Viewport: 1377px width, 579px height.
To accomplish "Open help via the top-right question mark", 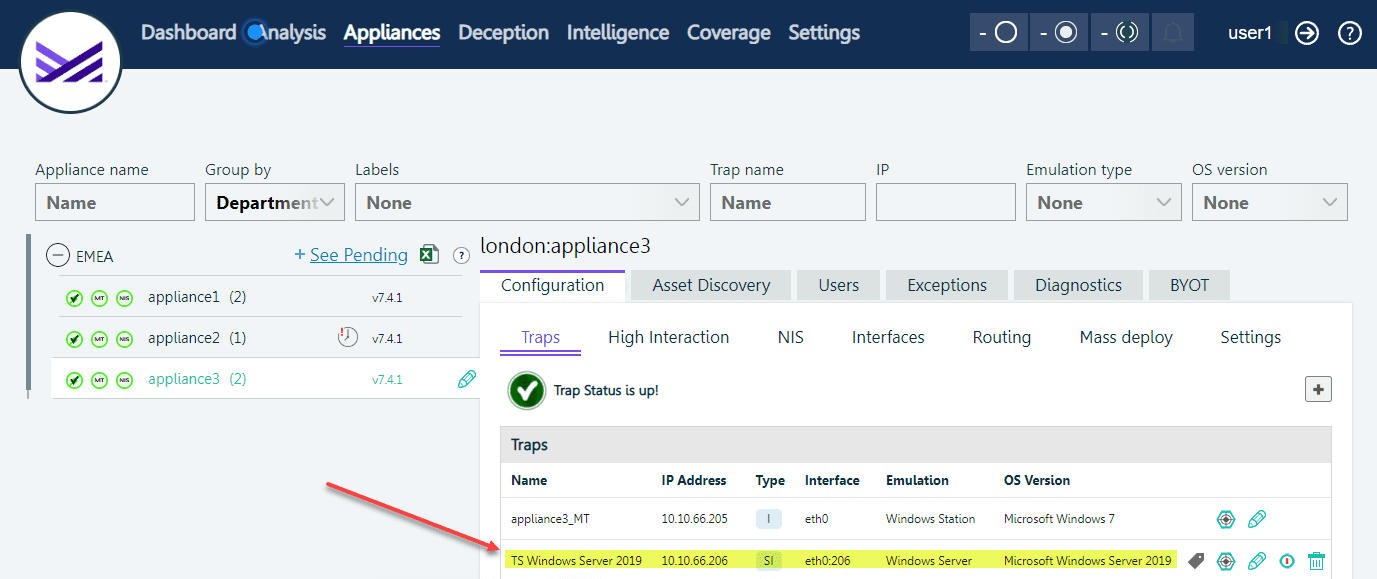I will [x=1350, y=33].
